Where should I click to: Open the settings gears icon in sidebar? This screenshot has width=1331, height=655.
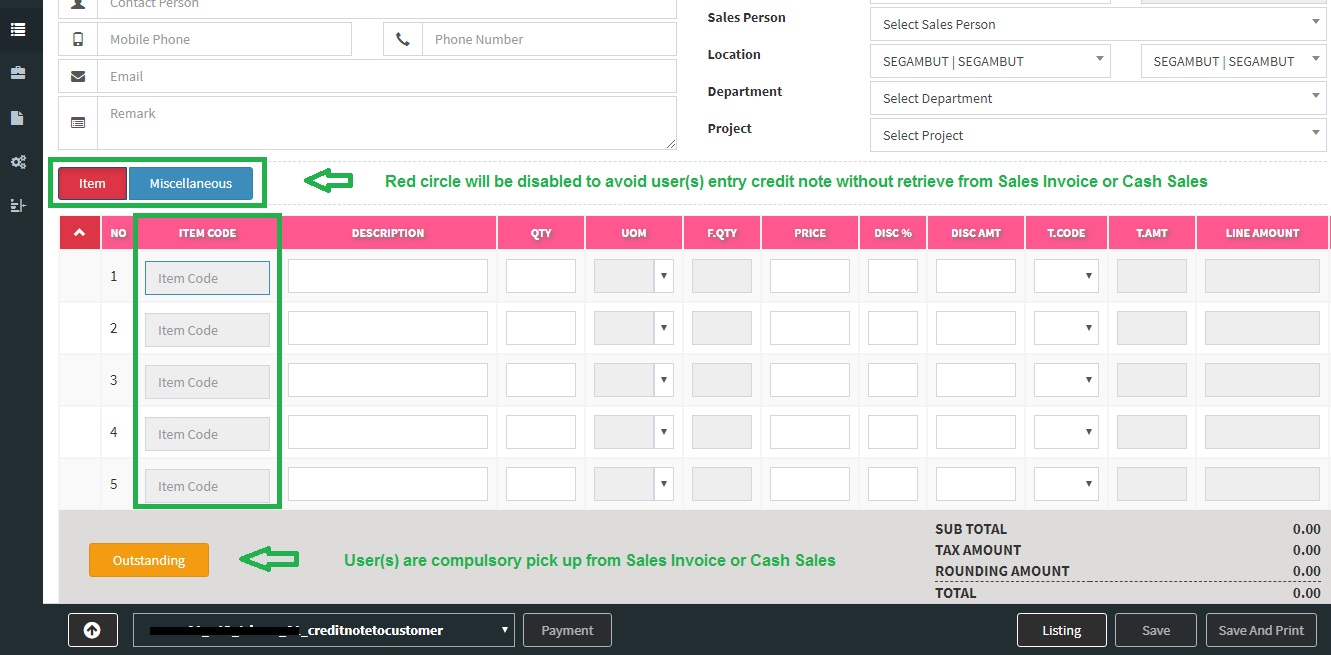[18, 162]
